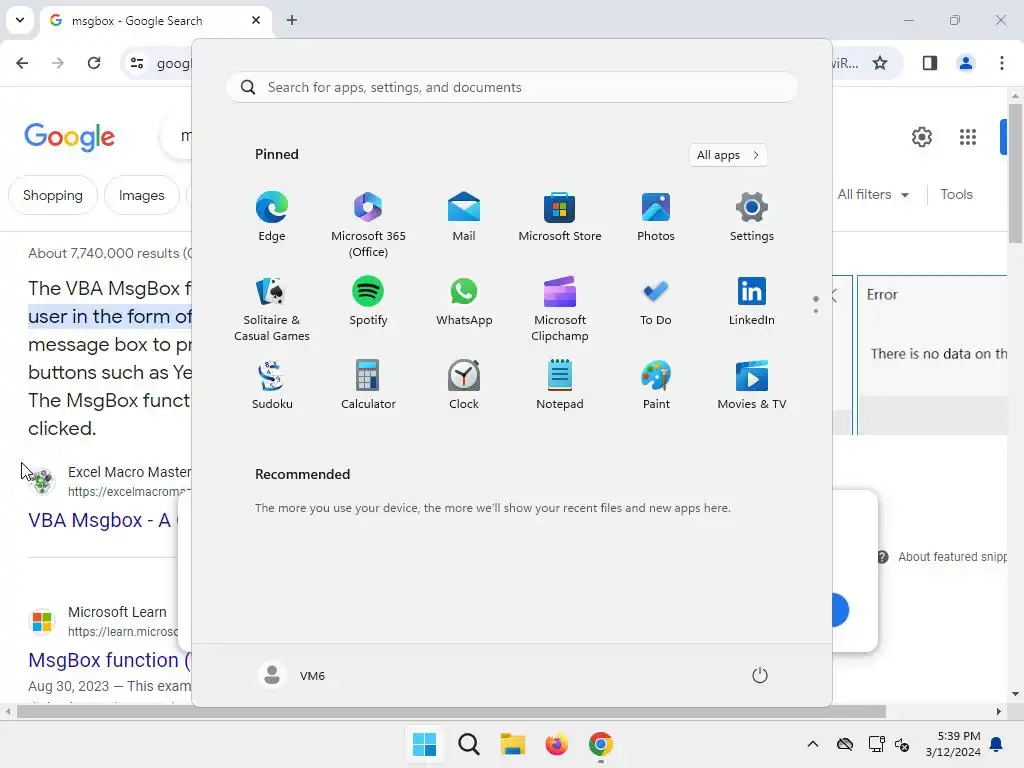1024x768 pixels.
Task: Filter results by Images
Action: [142, 195]
